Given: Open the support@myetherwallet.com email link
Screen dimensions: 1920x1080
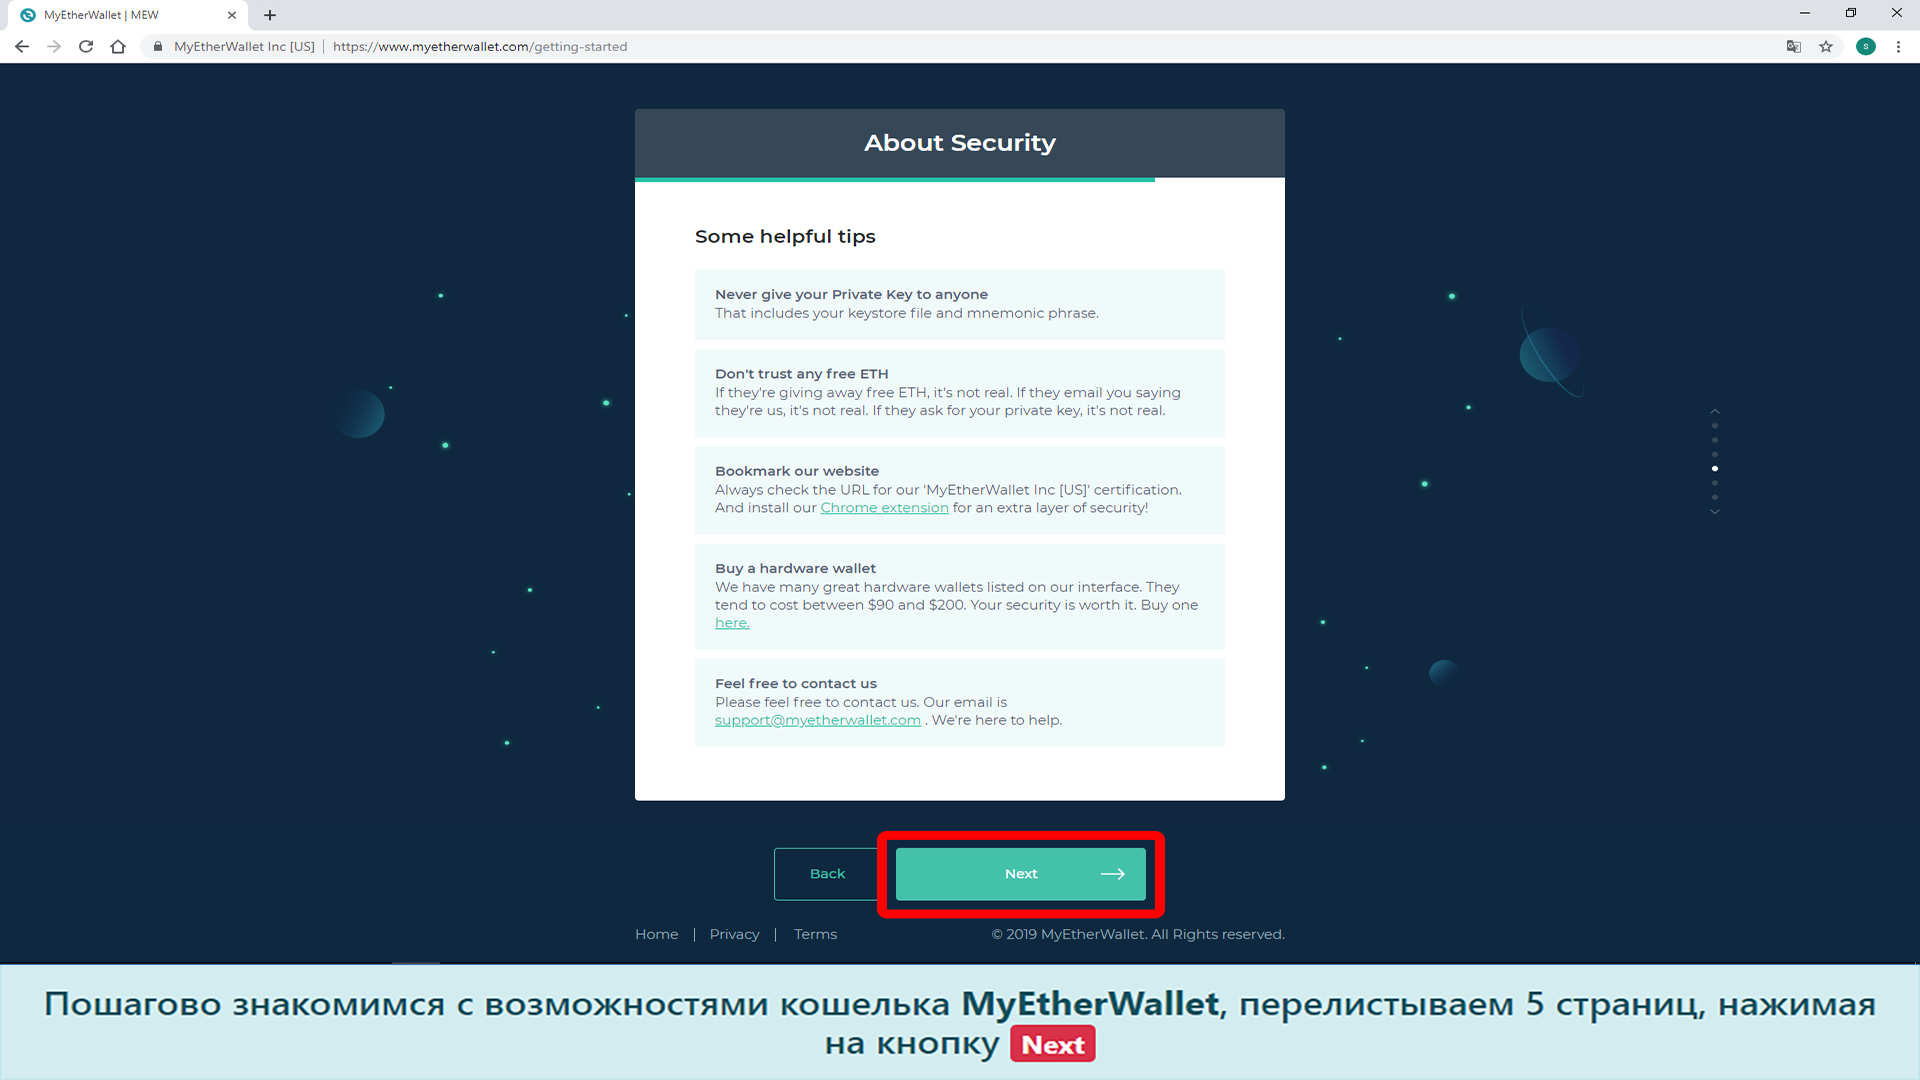Looking at the screenshot, I should pos(818,720).
